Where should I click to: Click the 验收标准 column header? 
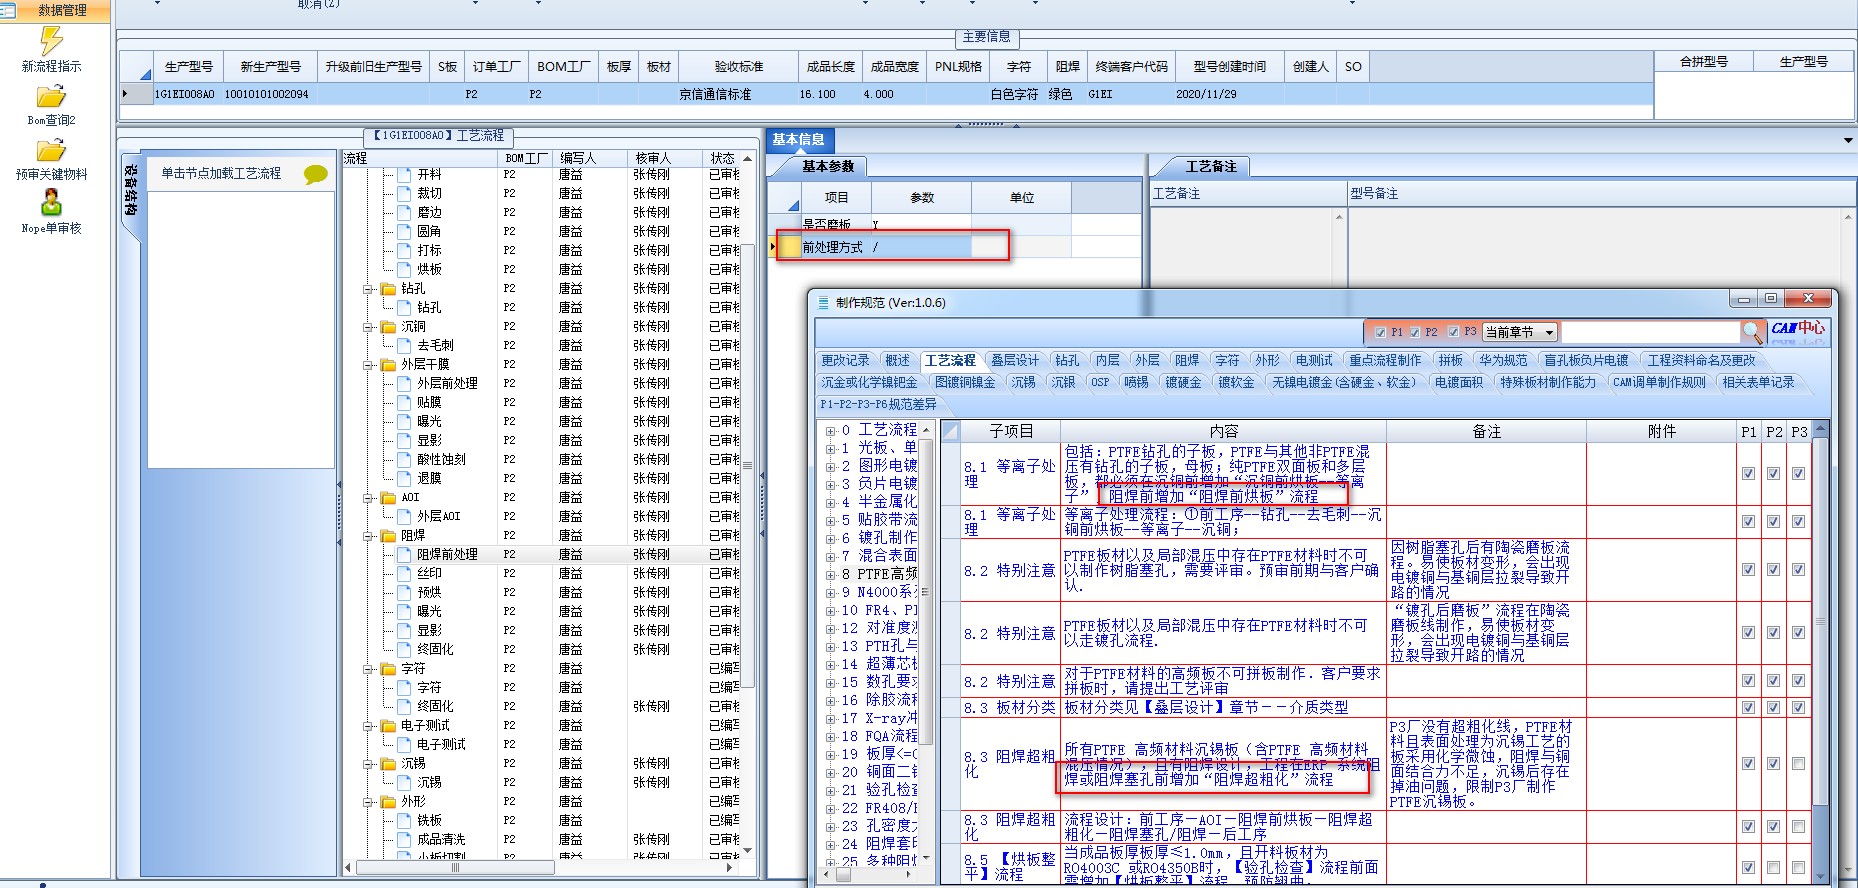tap(739, 67)
